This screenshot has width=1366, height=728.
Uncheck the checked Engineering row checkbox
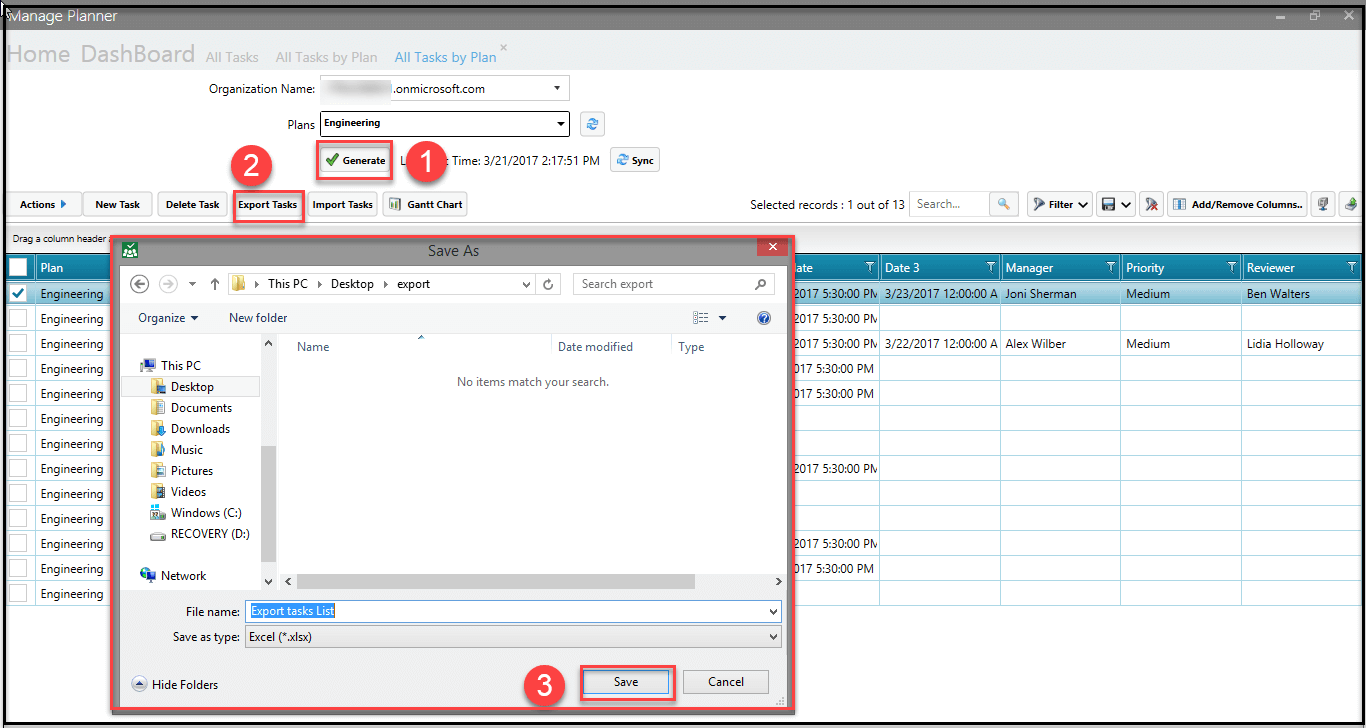[x=18, y=293]
